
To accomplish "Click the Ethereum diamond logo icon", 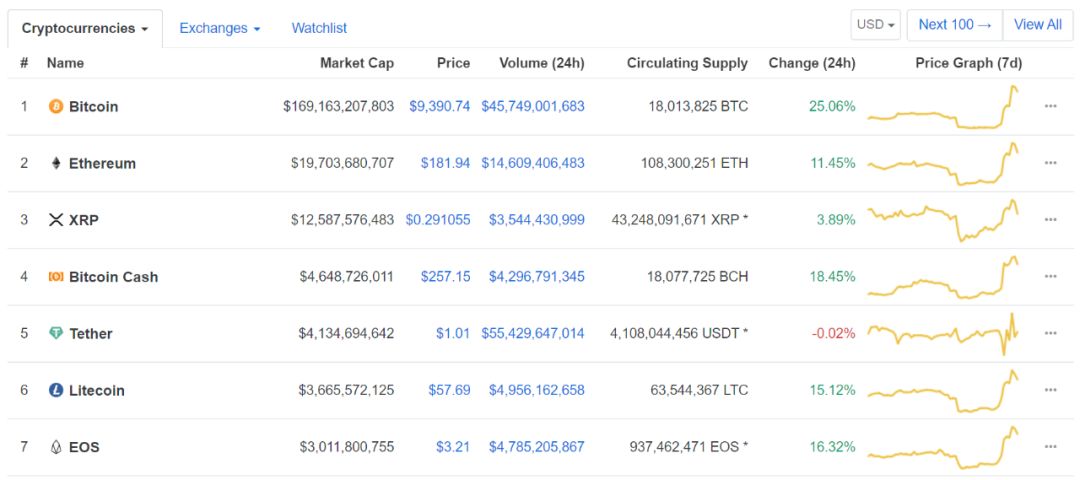I will point(56,163).
